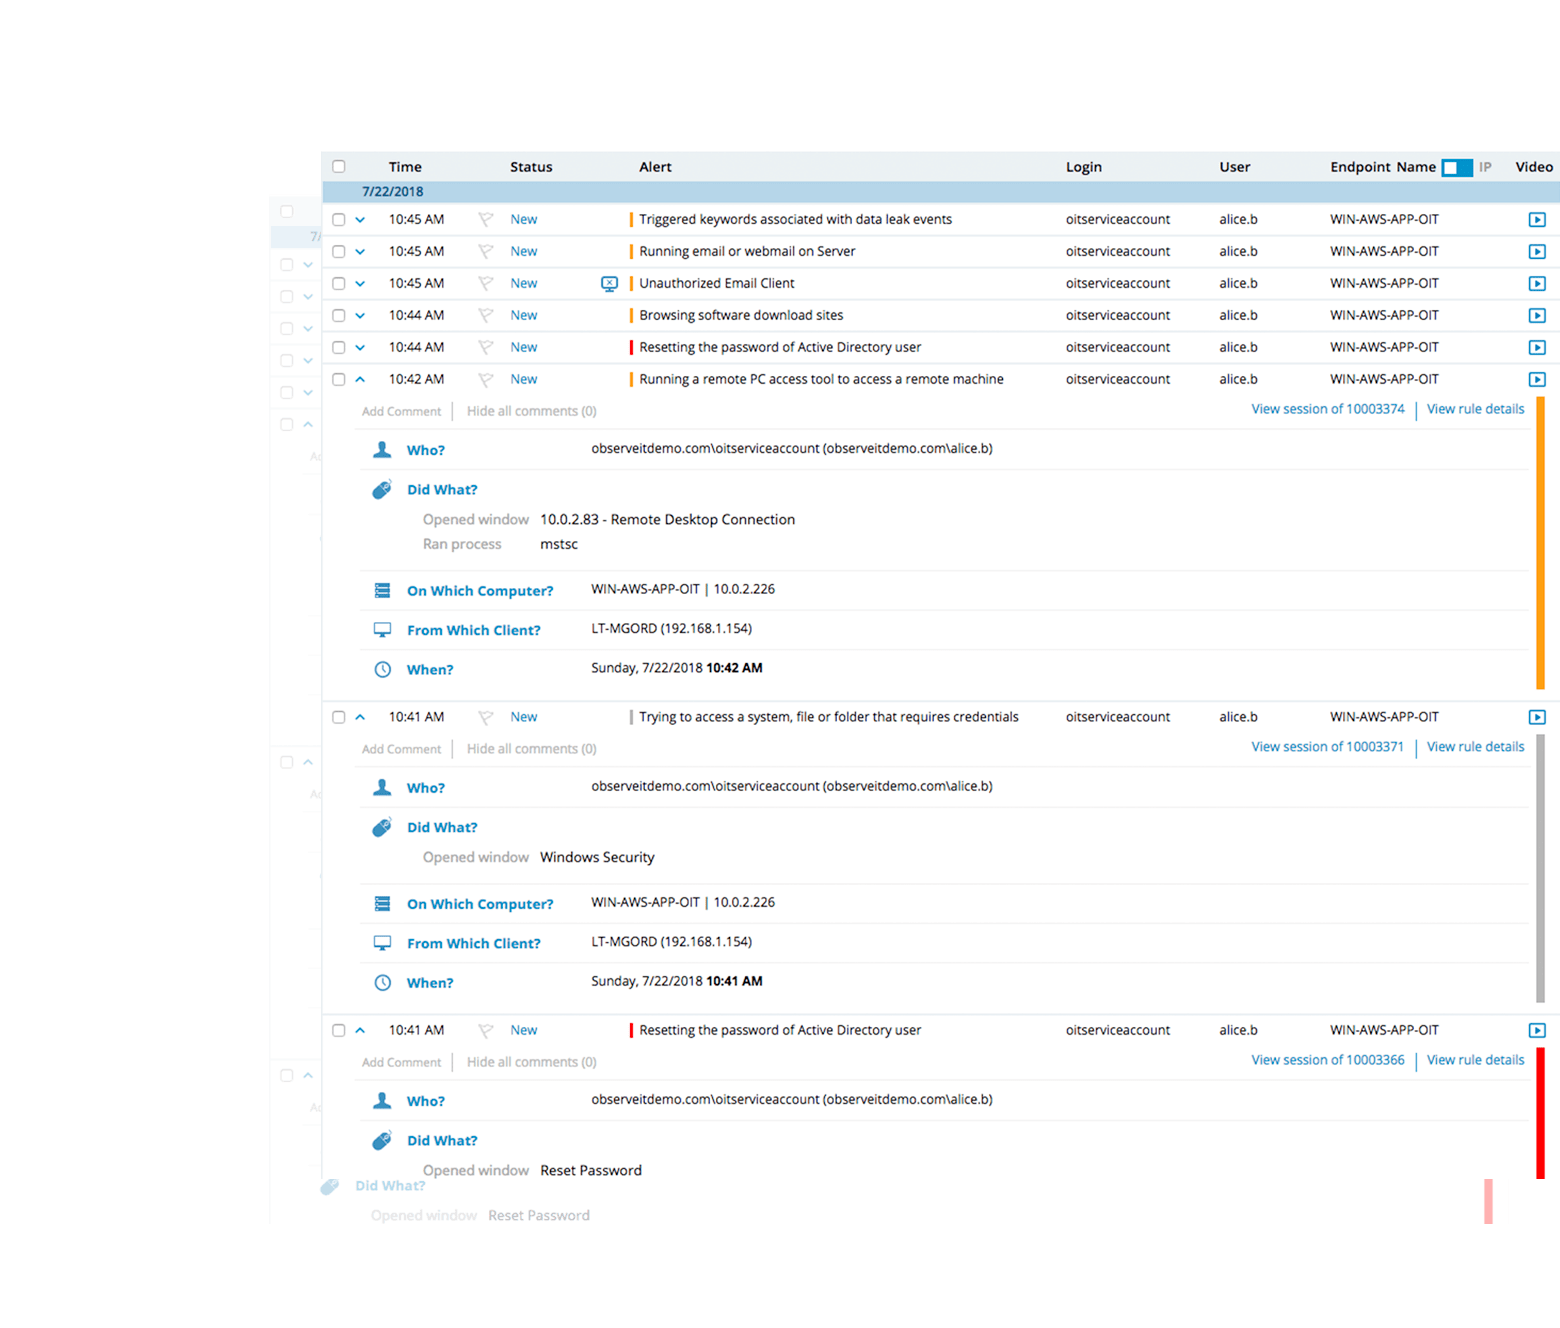Screen dimensions: 1560x1328
Task: Play video for Windows credentials access alert
Action: pos(1537,718)
